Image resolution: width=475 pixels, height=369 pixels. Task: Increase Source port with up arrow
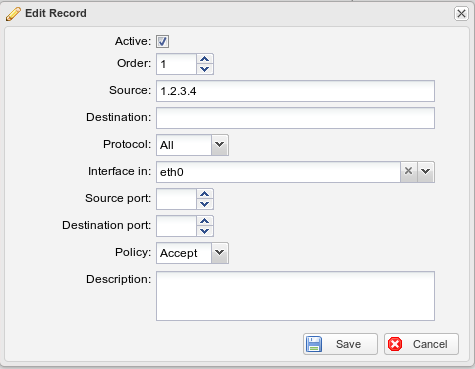coord(205,194)
